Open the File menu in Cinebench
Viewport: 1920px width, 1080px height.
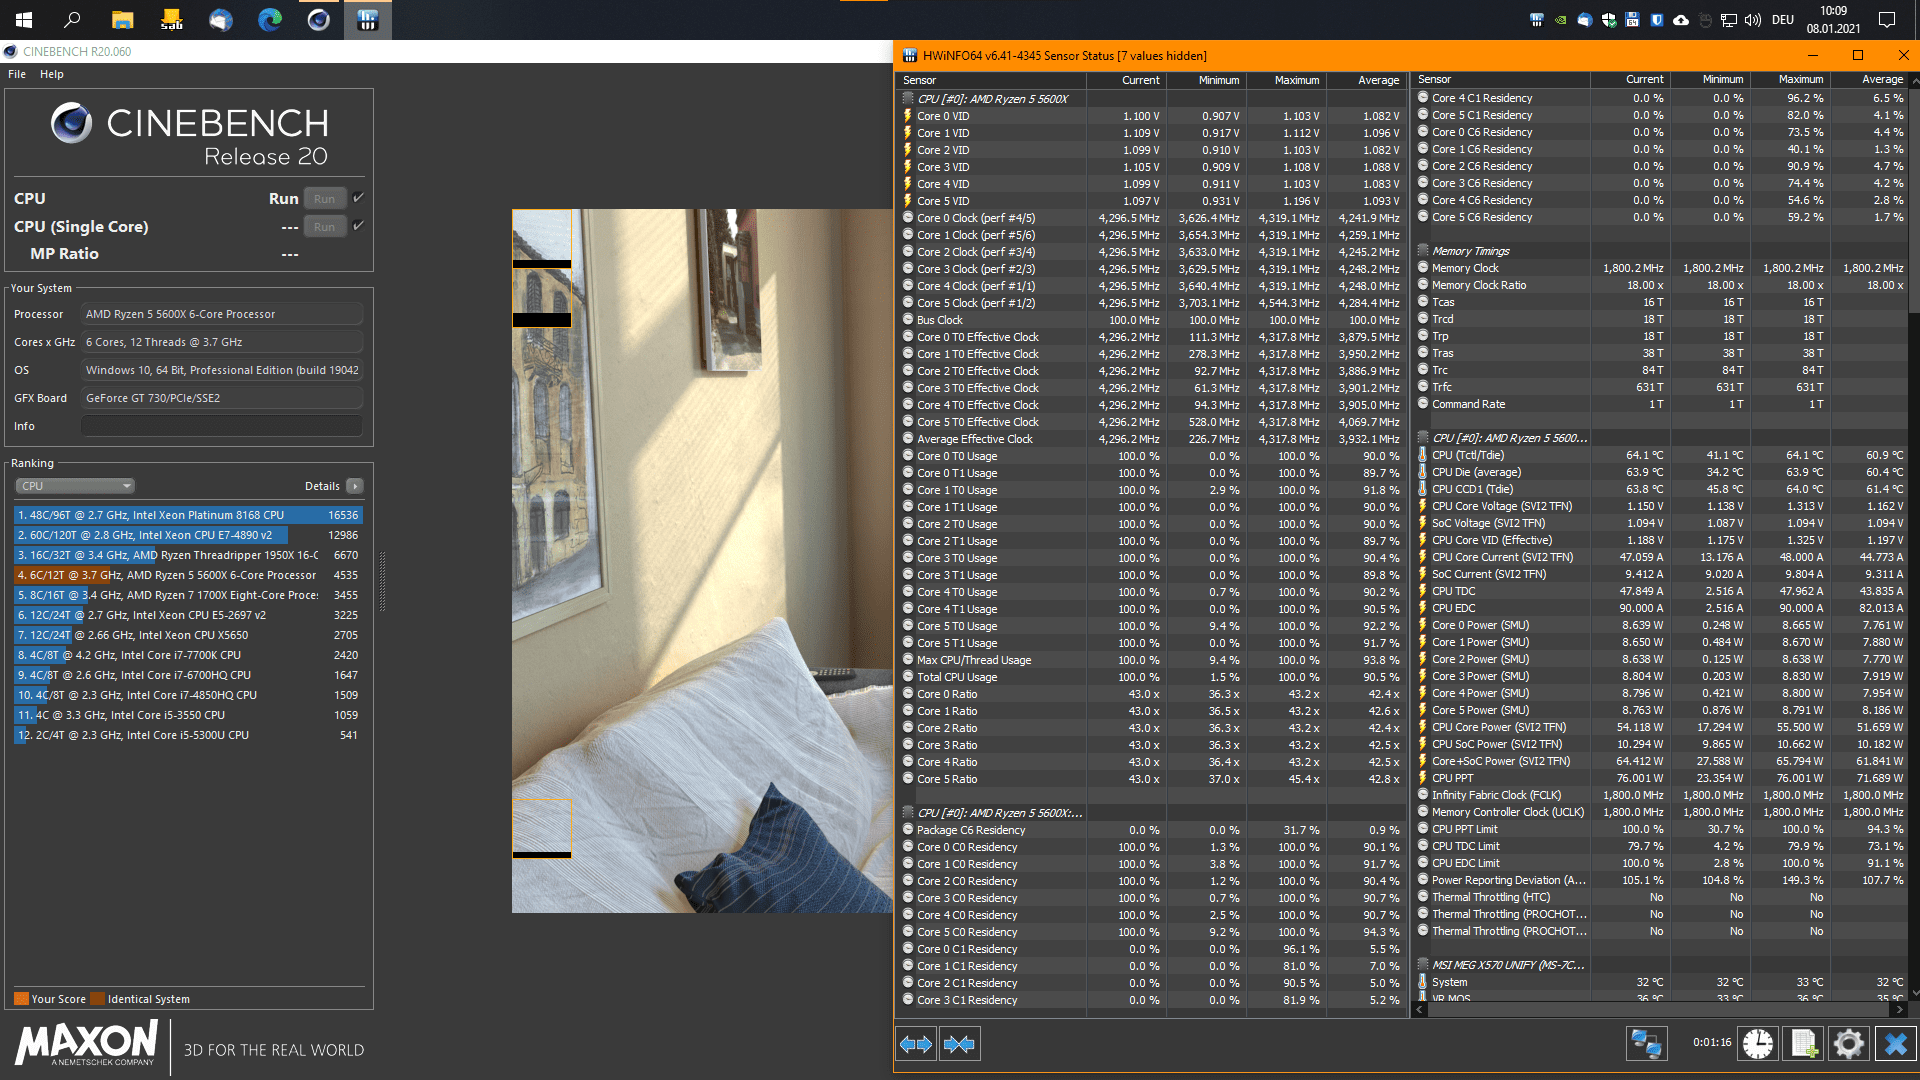(17, 74)
